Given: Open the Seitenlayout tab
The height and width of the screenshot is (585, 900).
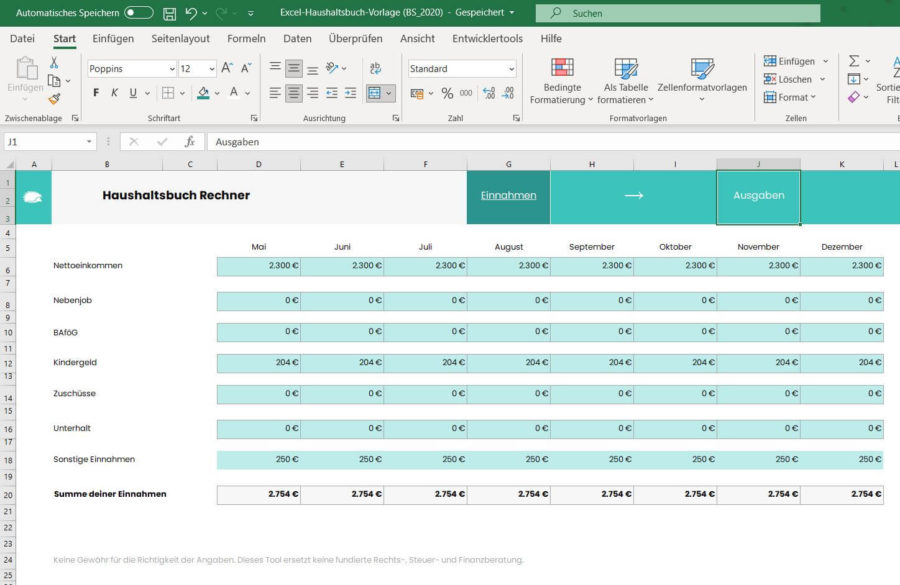Looking at the screenshot, I should point(180,38).
